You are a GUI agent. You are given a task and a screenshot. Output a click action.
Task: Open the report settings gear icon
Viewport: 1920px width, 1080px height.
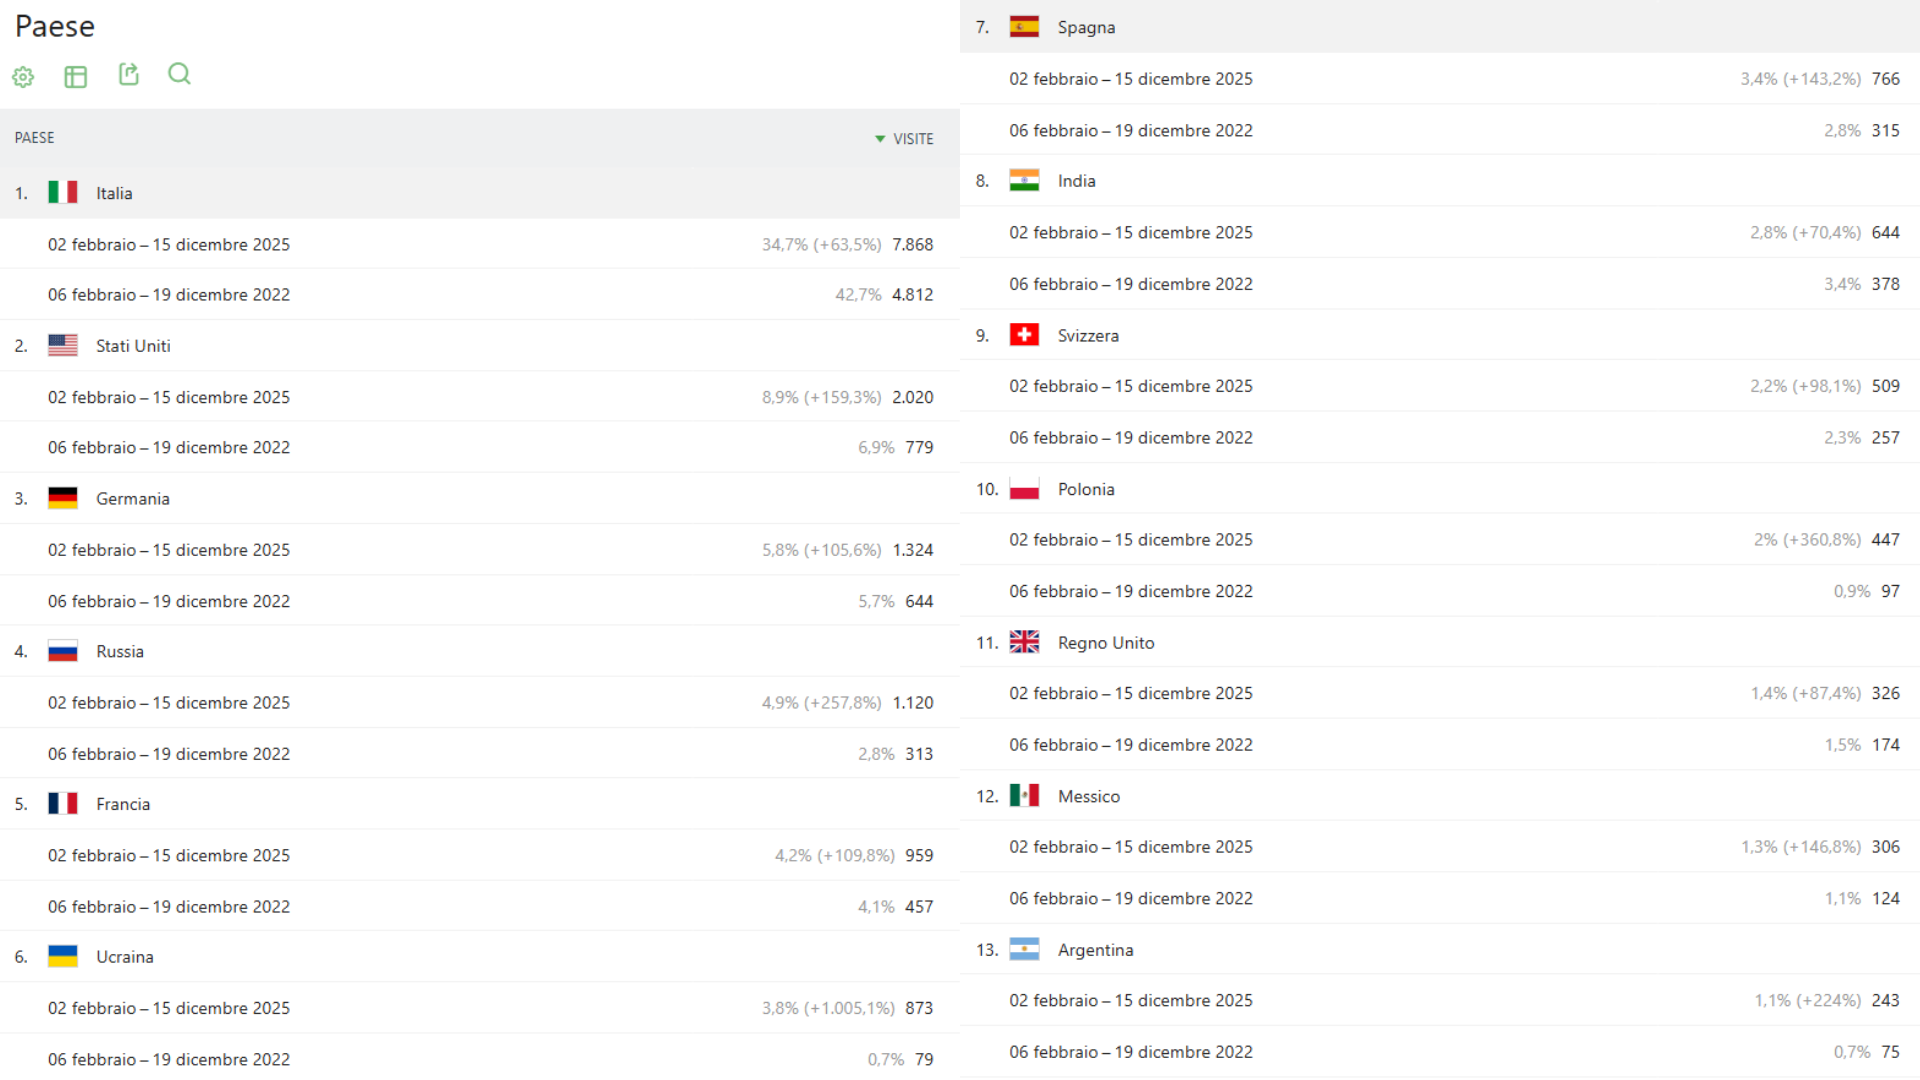(x=23, y=77)
